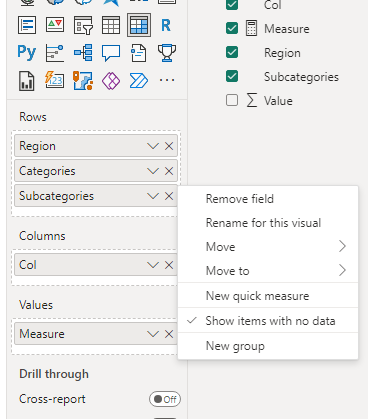
Task: Select the highlighted Matrix visual icon
Action: tap(139, 25)
